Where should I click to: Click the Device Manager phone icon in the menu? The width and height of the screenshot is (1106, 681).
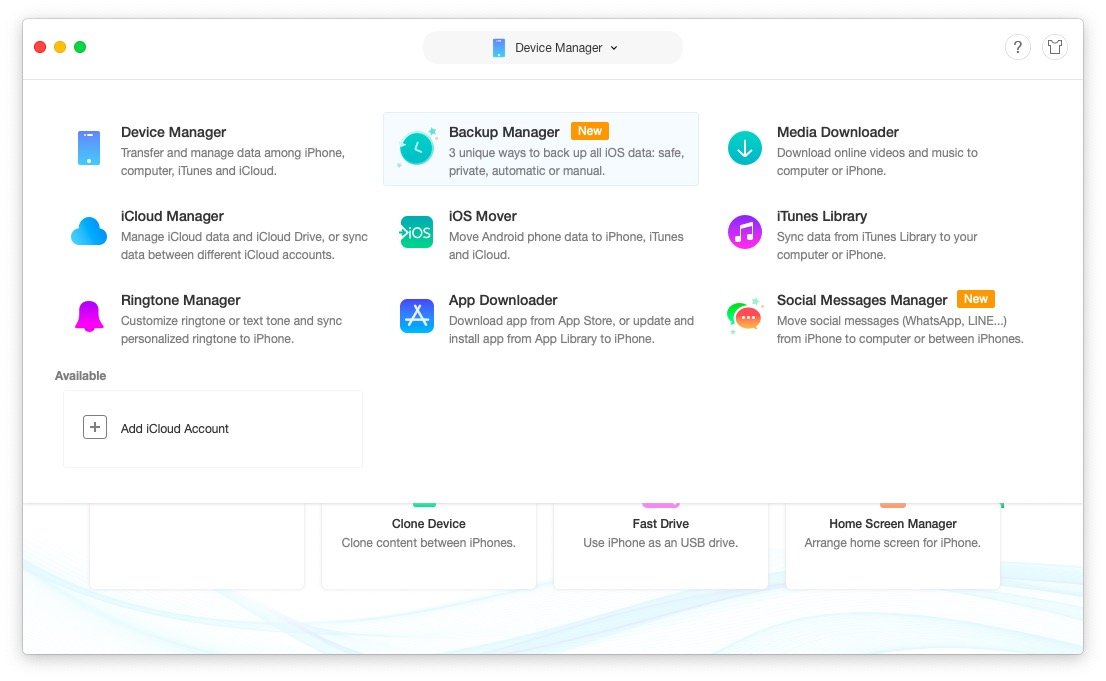coord(89,147)
